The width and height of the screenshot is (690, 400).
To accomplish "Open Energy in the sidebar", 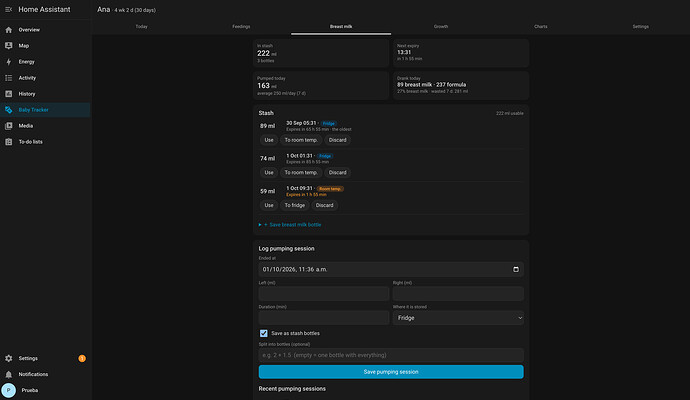I will tap(45, 62).
